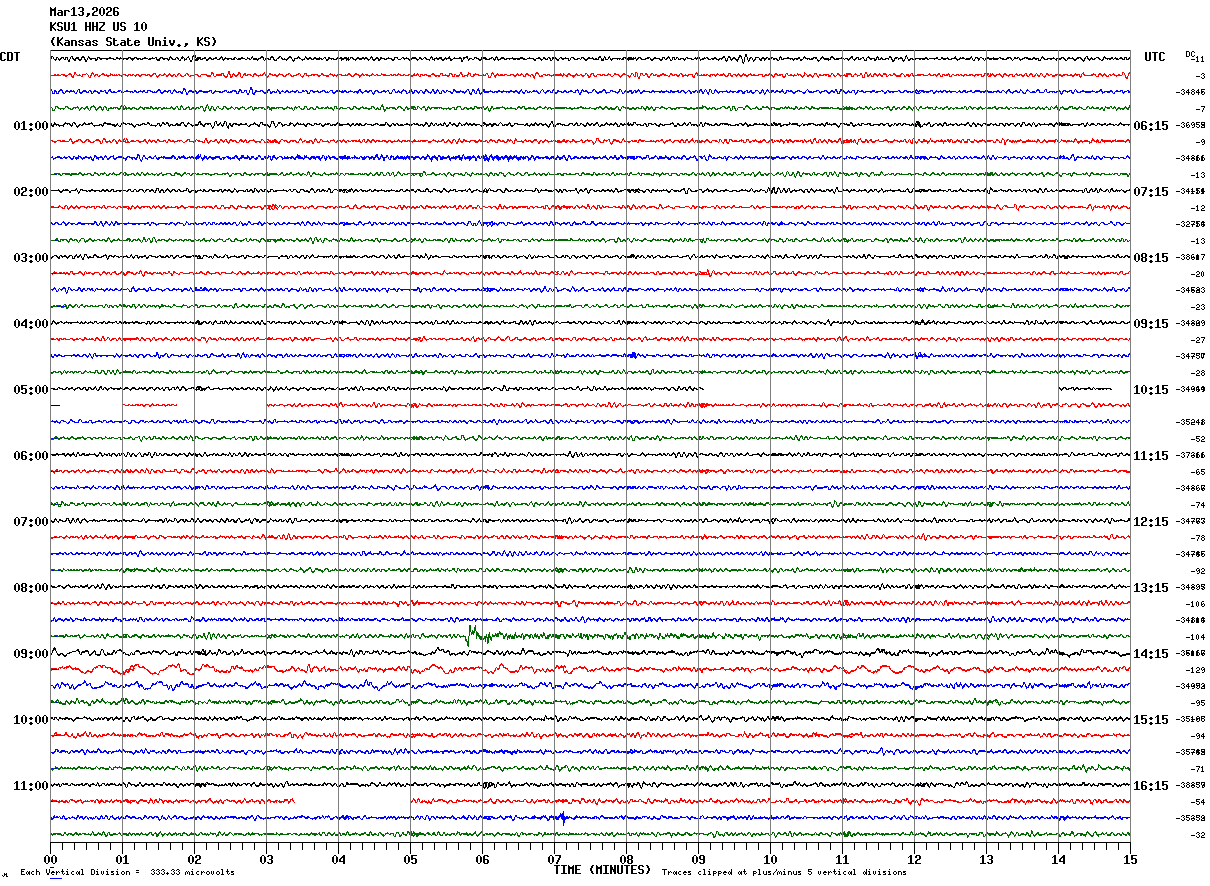Click the 07:15 UTC time label
The height and width of the screenshot is (886, 1210).
[x=1151, y=192]
